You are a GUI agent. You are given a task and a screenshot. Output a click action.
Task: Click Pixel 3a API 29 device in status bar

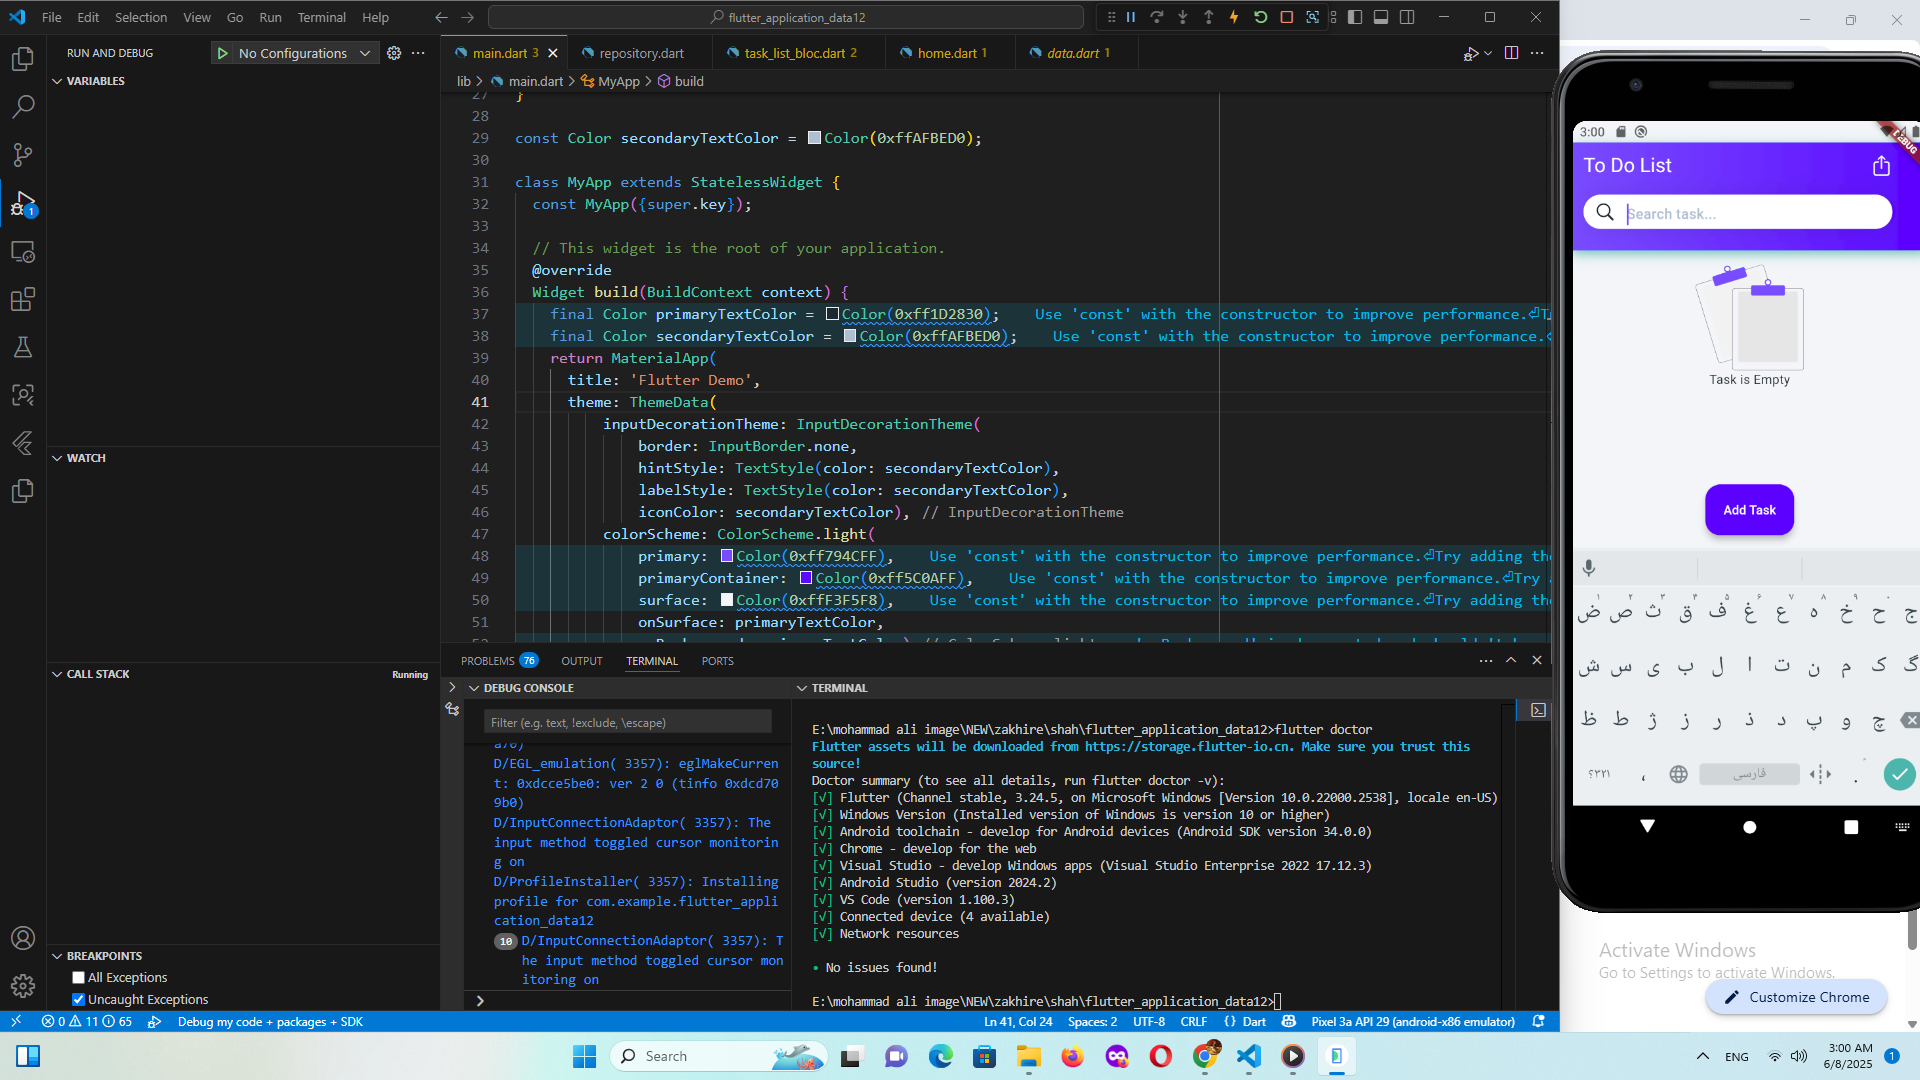tap(1412, 1021)
